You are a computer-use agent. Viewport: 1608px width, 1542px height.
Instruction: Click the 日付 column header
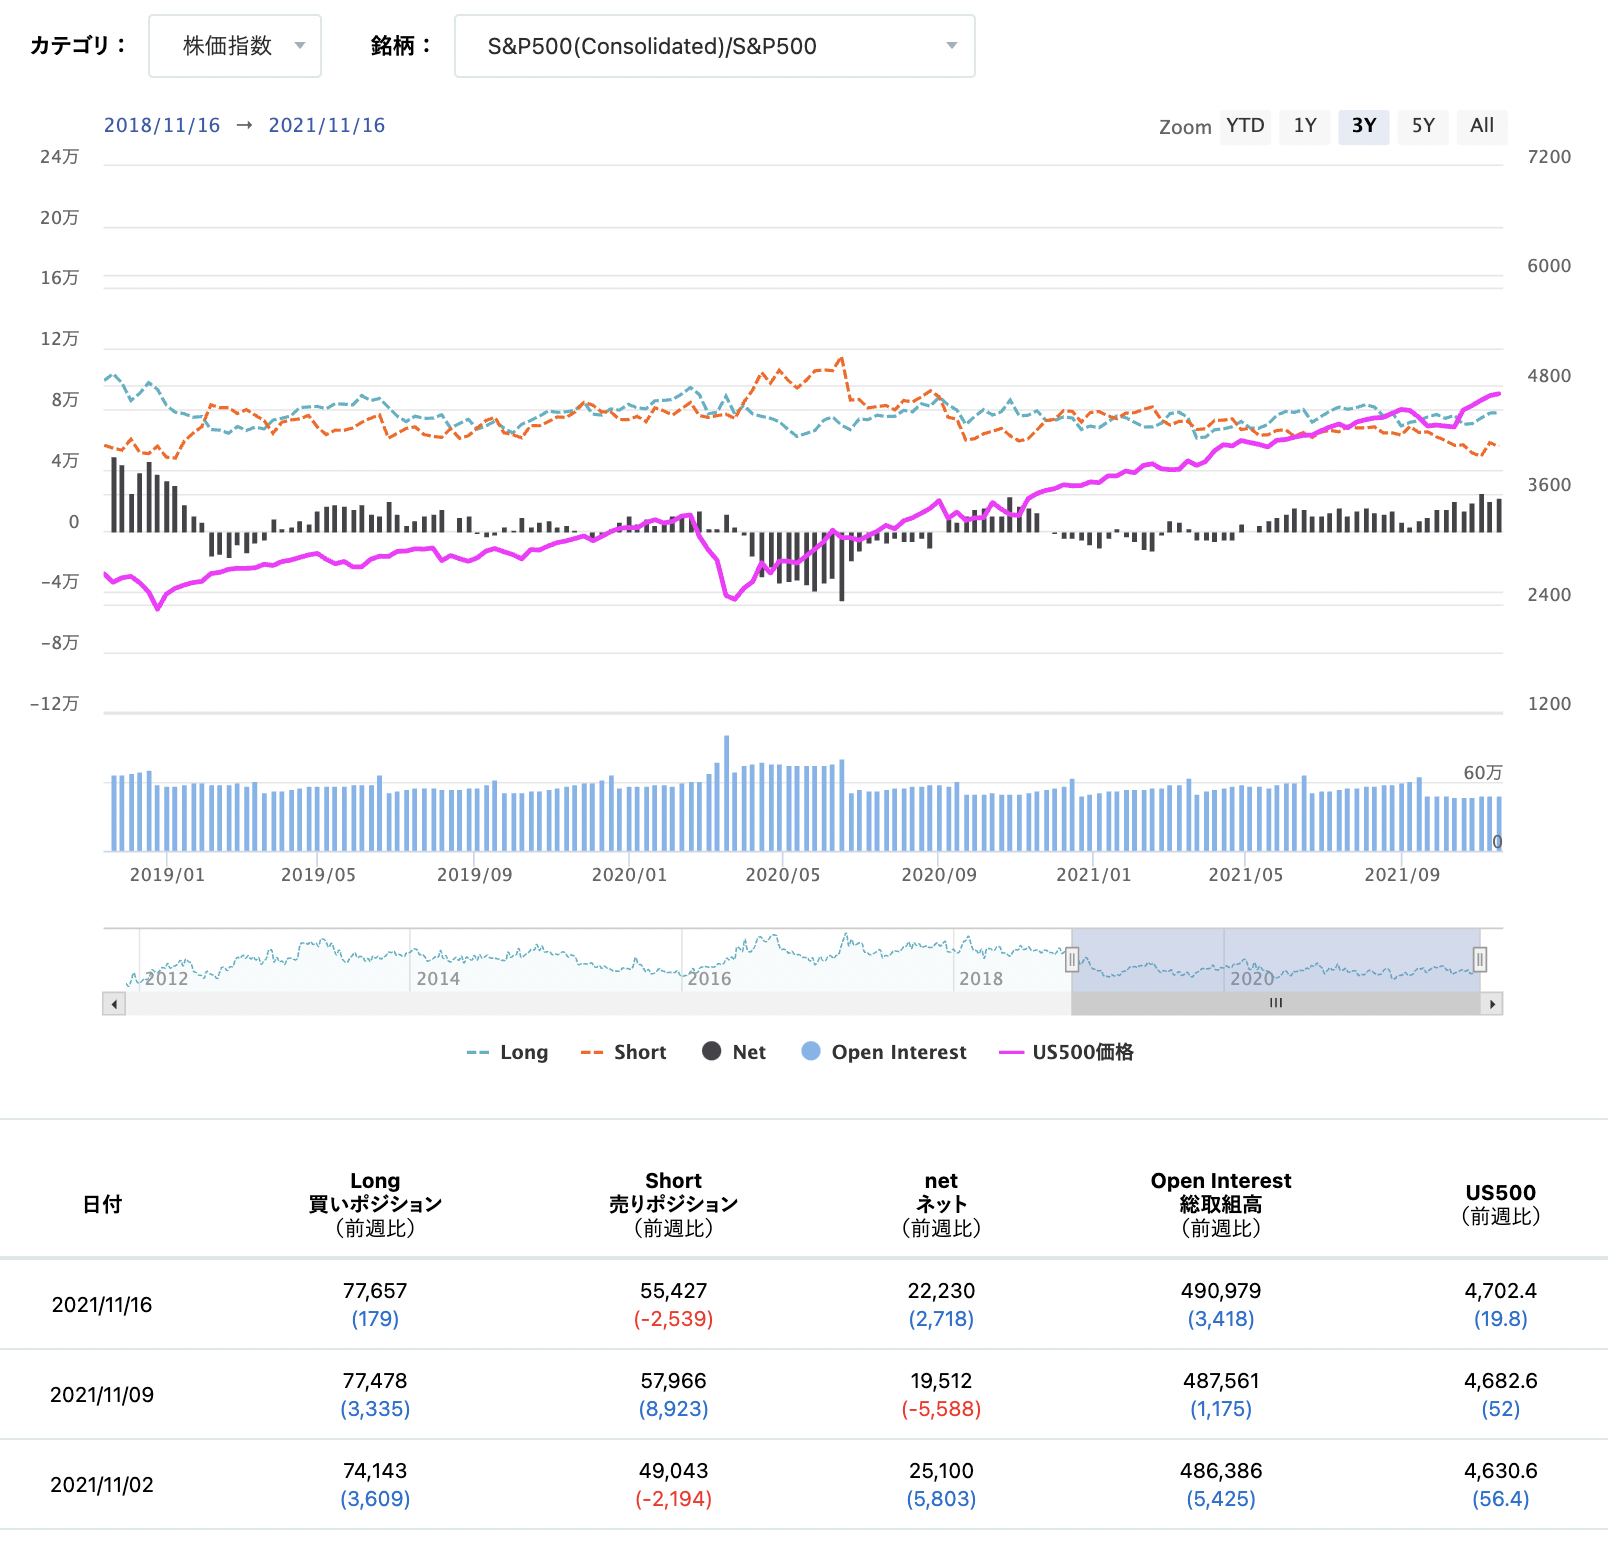point(102,1204)
